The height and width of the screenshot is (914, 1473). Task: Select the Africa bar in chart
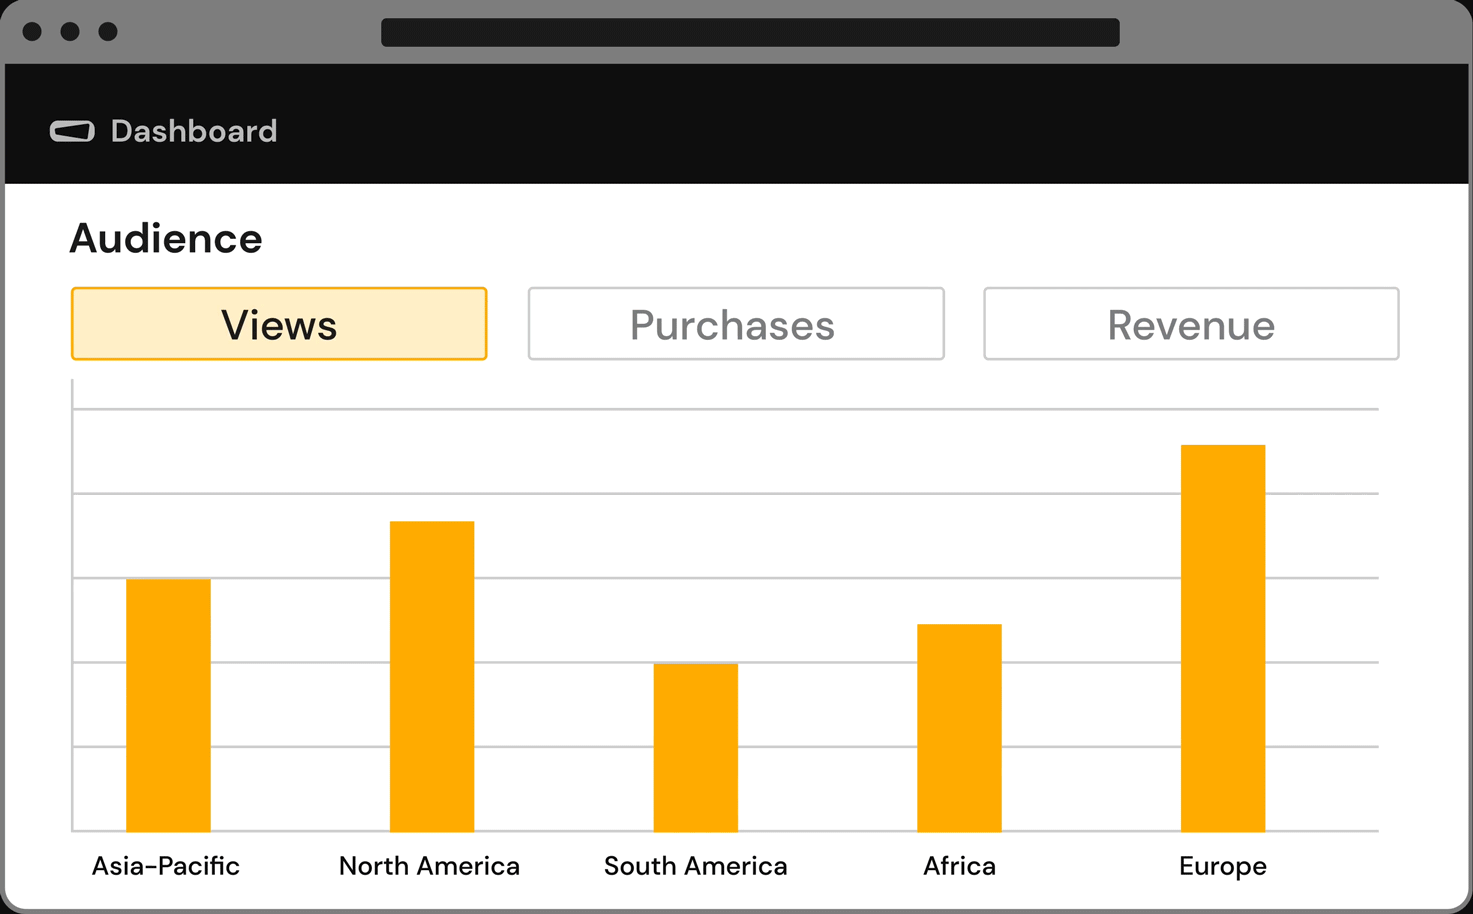tap(959, 728)
